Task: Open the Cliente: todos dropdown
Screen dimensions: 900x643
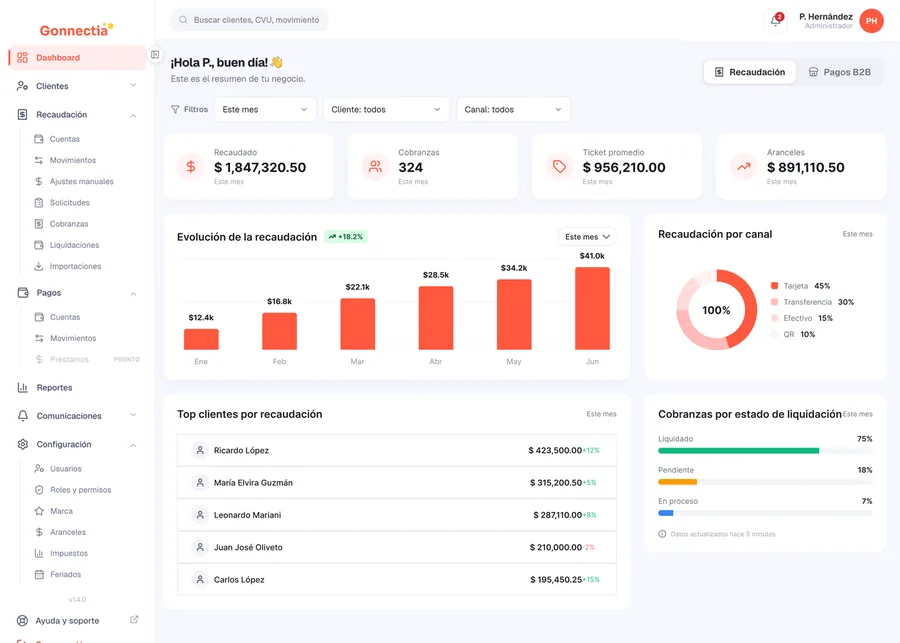Action: point(386,109)
